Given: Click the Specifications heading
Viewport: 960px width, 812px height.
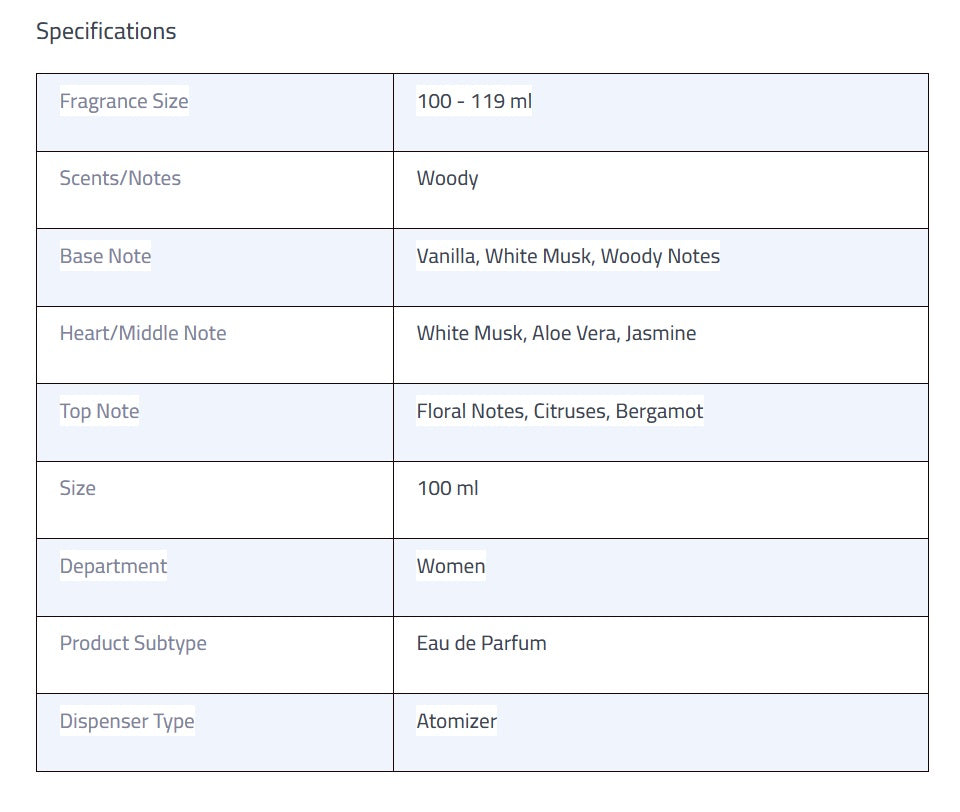Looking at the screenshot, I should tap(106, 31).
